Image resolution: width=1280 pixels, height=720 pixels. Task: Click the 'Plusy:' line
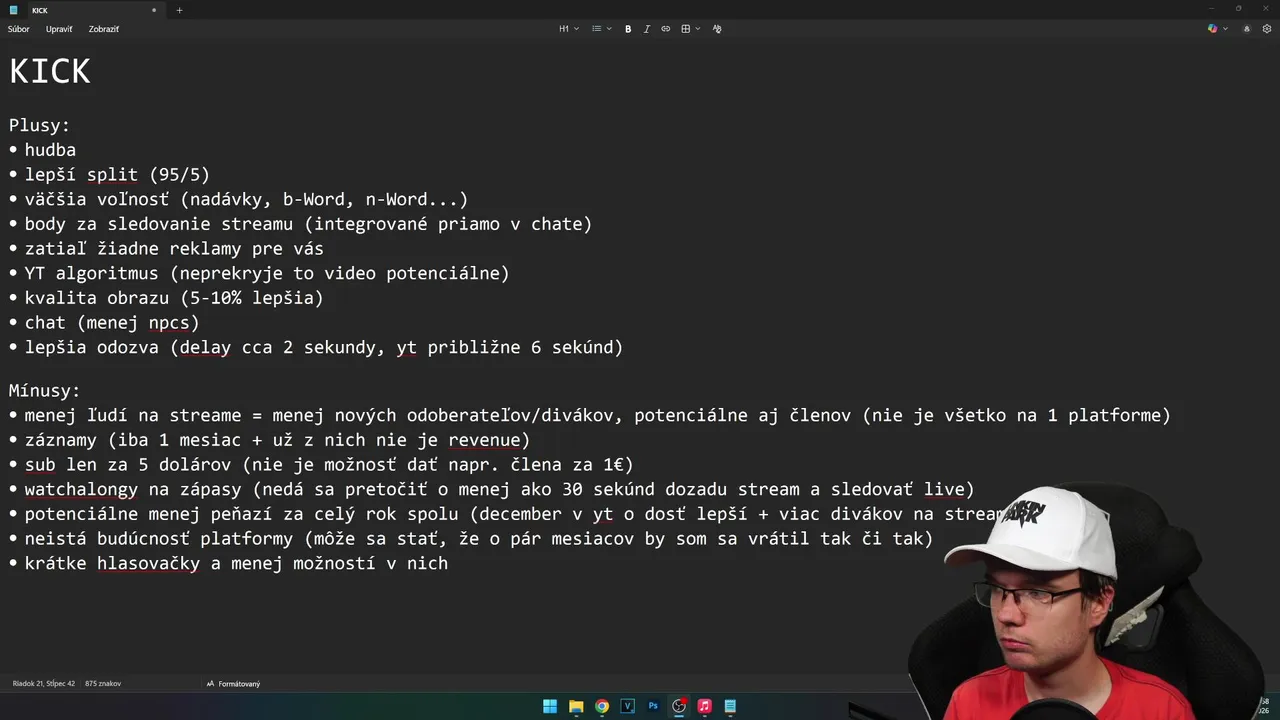pos(40,125)
